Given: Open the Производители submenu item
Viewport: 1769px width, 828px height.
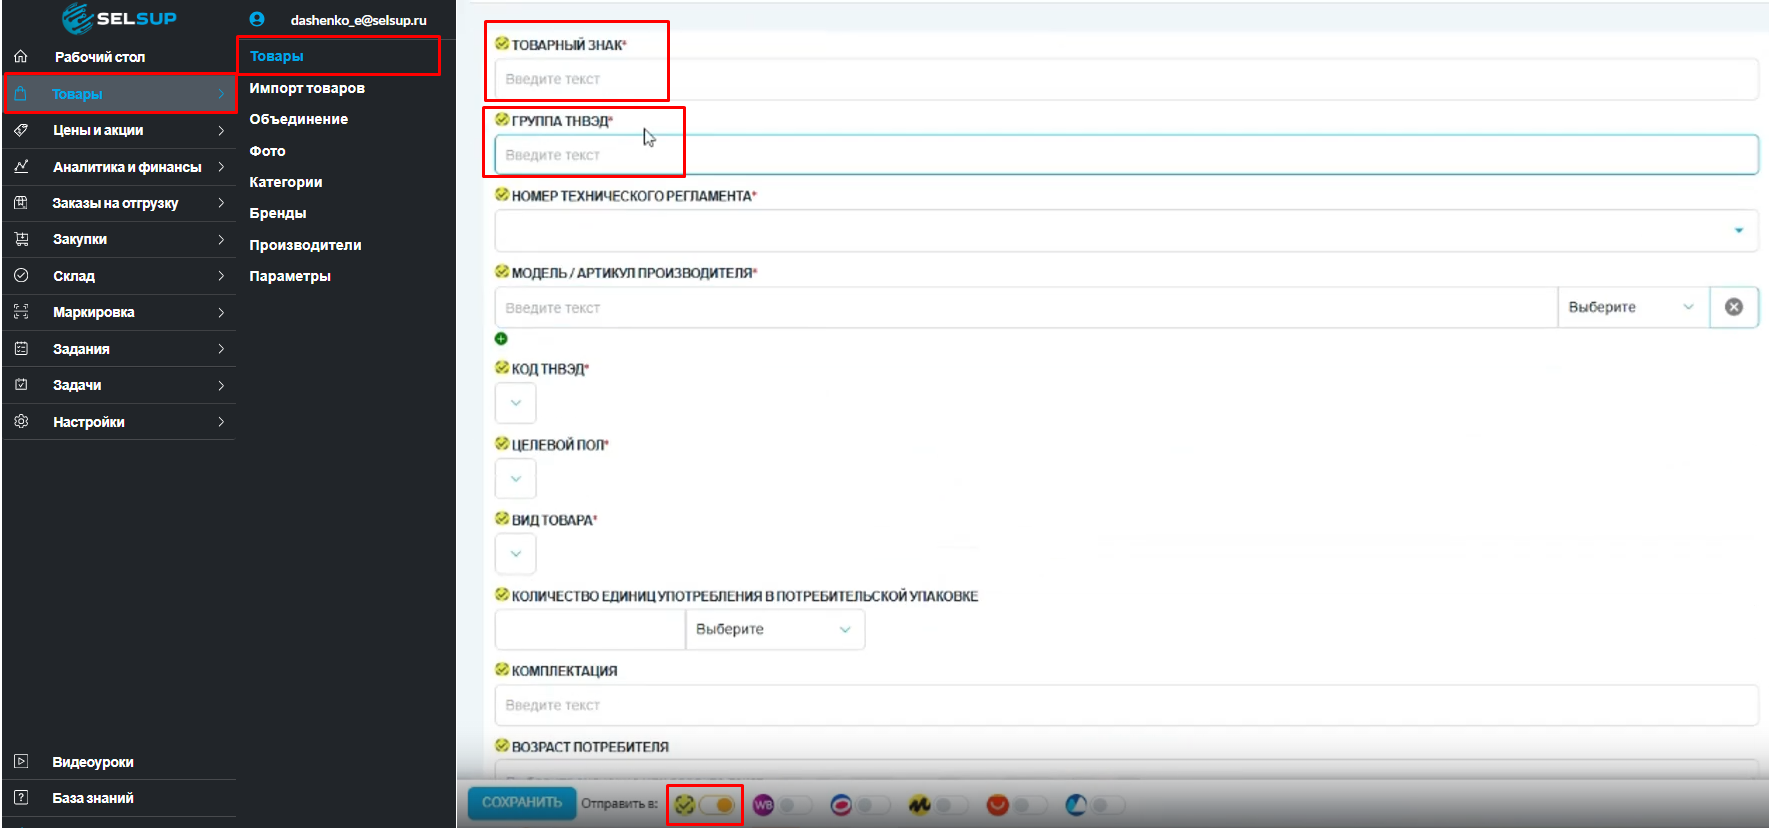Looking at the screenshot, I should pos(305,245).
